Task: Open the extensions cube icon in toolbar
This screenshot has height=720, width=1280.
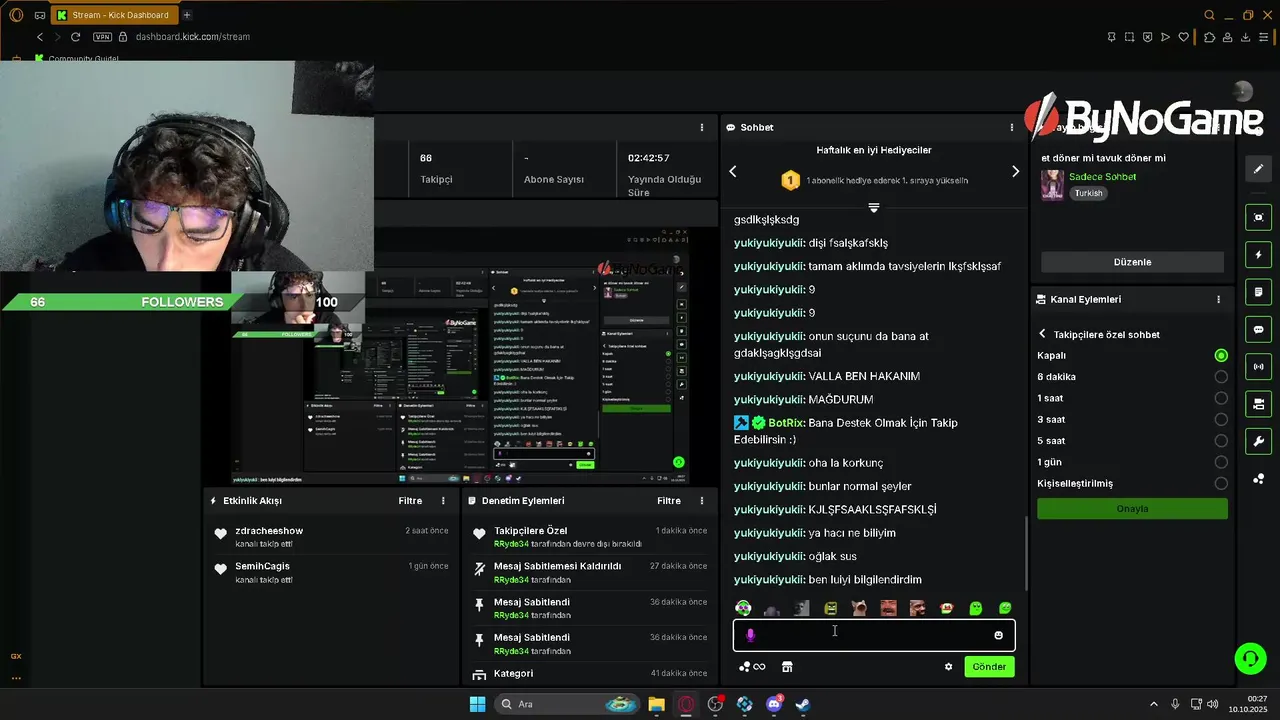Action: 1209,37
